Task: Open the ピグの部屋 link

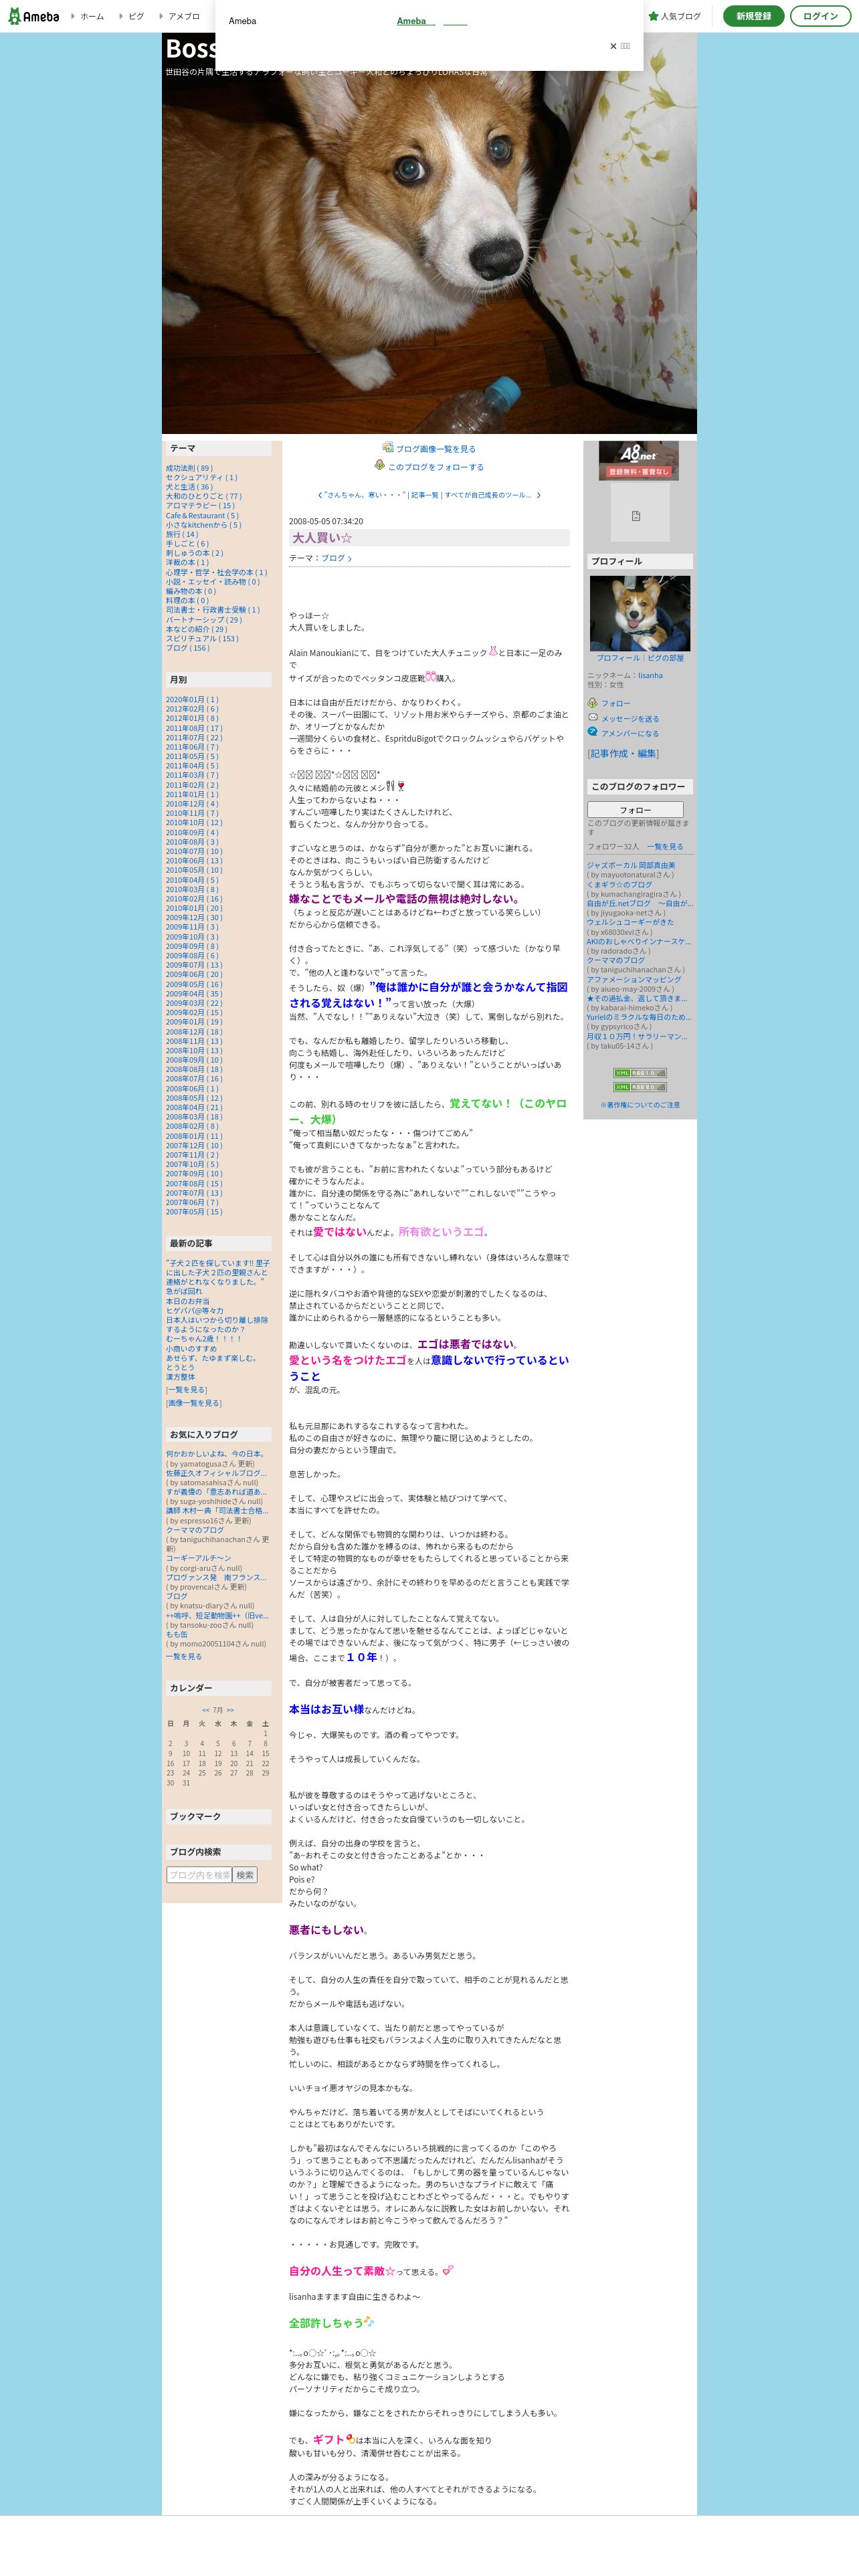Action: pos(666,658)
